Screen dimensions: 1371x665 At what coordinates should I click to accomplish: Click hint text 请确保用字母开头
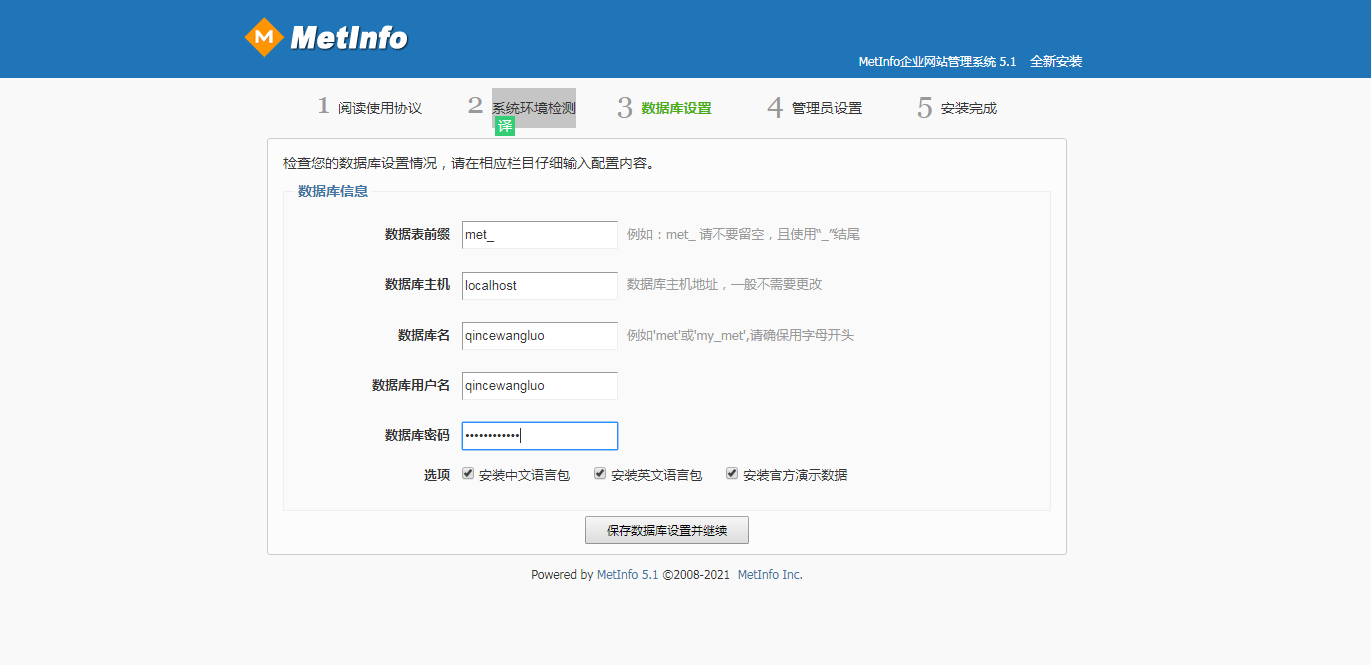[802, 336]
